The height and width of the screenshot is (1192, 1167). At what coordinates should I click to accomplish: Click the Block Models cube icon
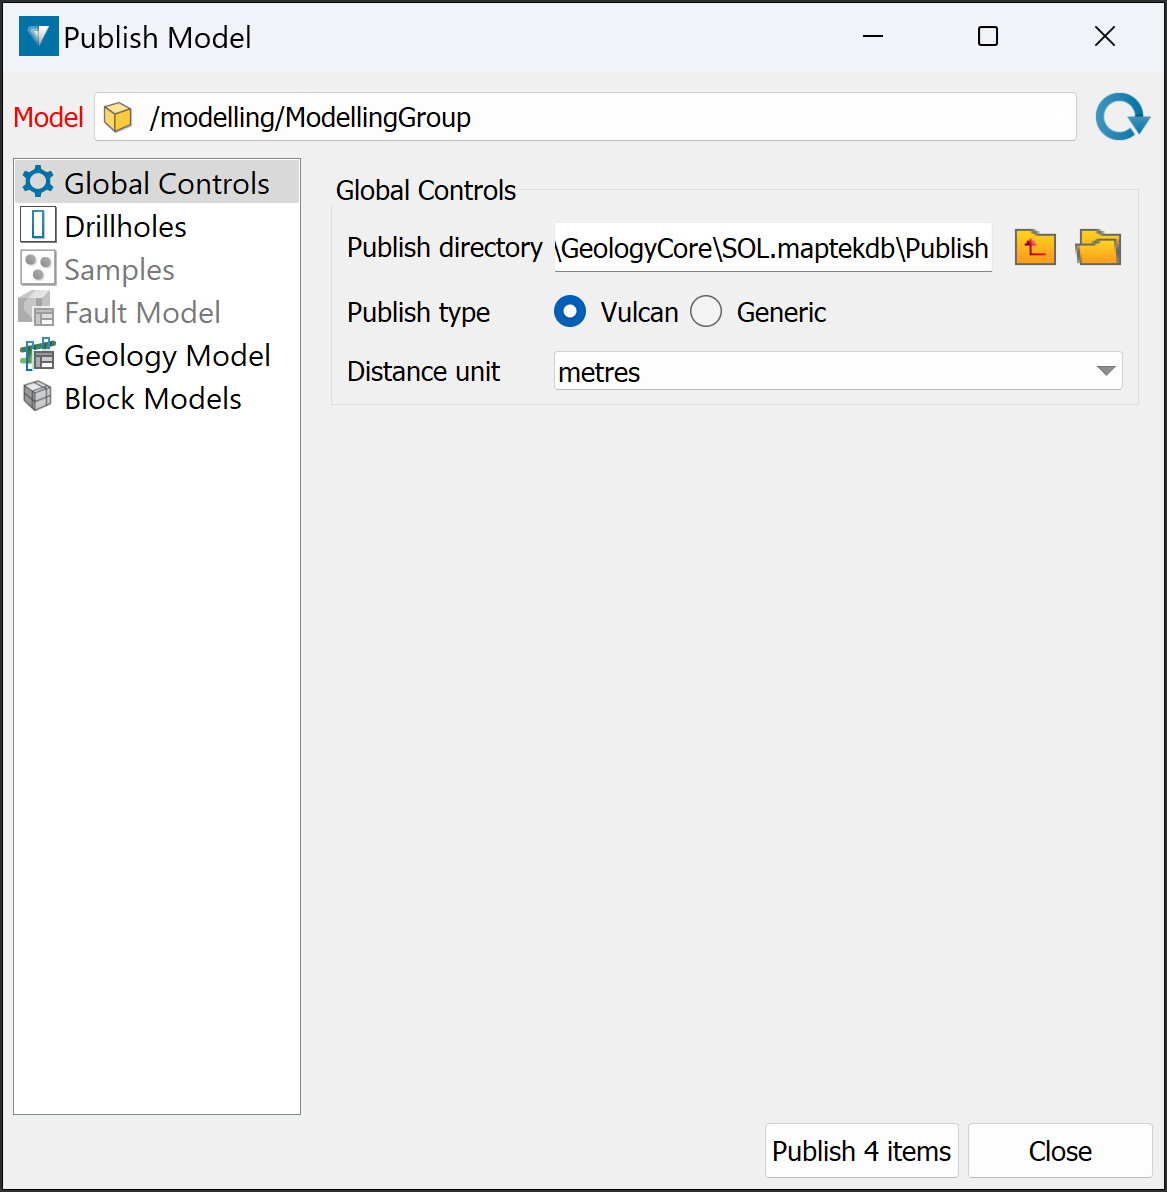tap(38, 397)
